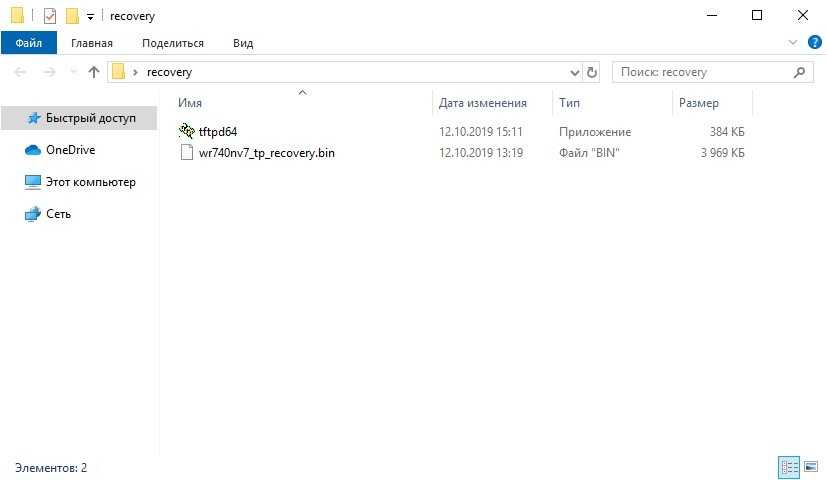Click the New folder icon in title bar
The image size is (827, 480).
click(72, 16)
